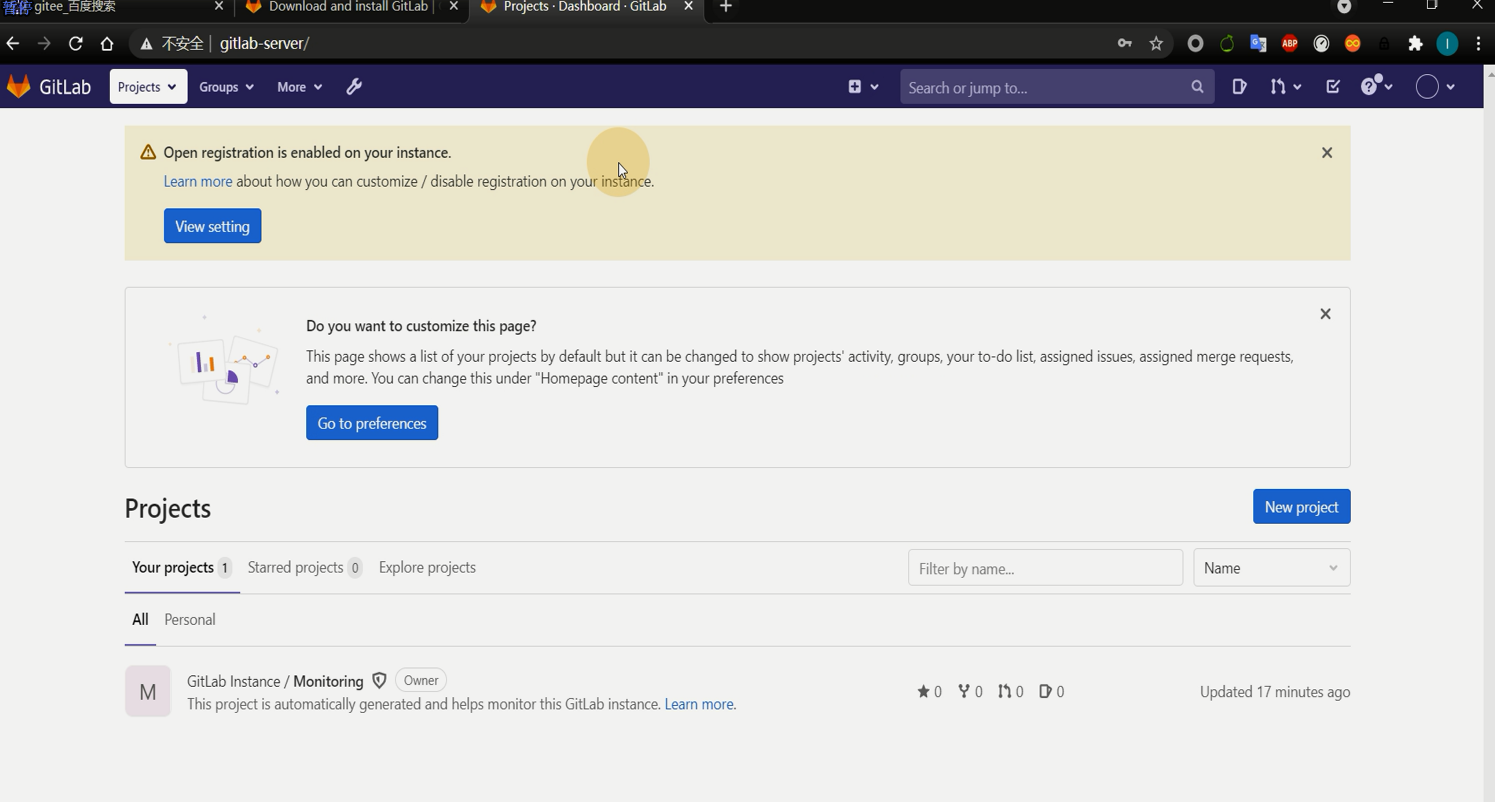Click the not-secure warning icon in address bar
Viewport: 1495px width, 802px height.
(146, 44)
